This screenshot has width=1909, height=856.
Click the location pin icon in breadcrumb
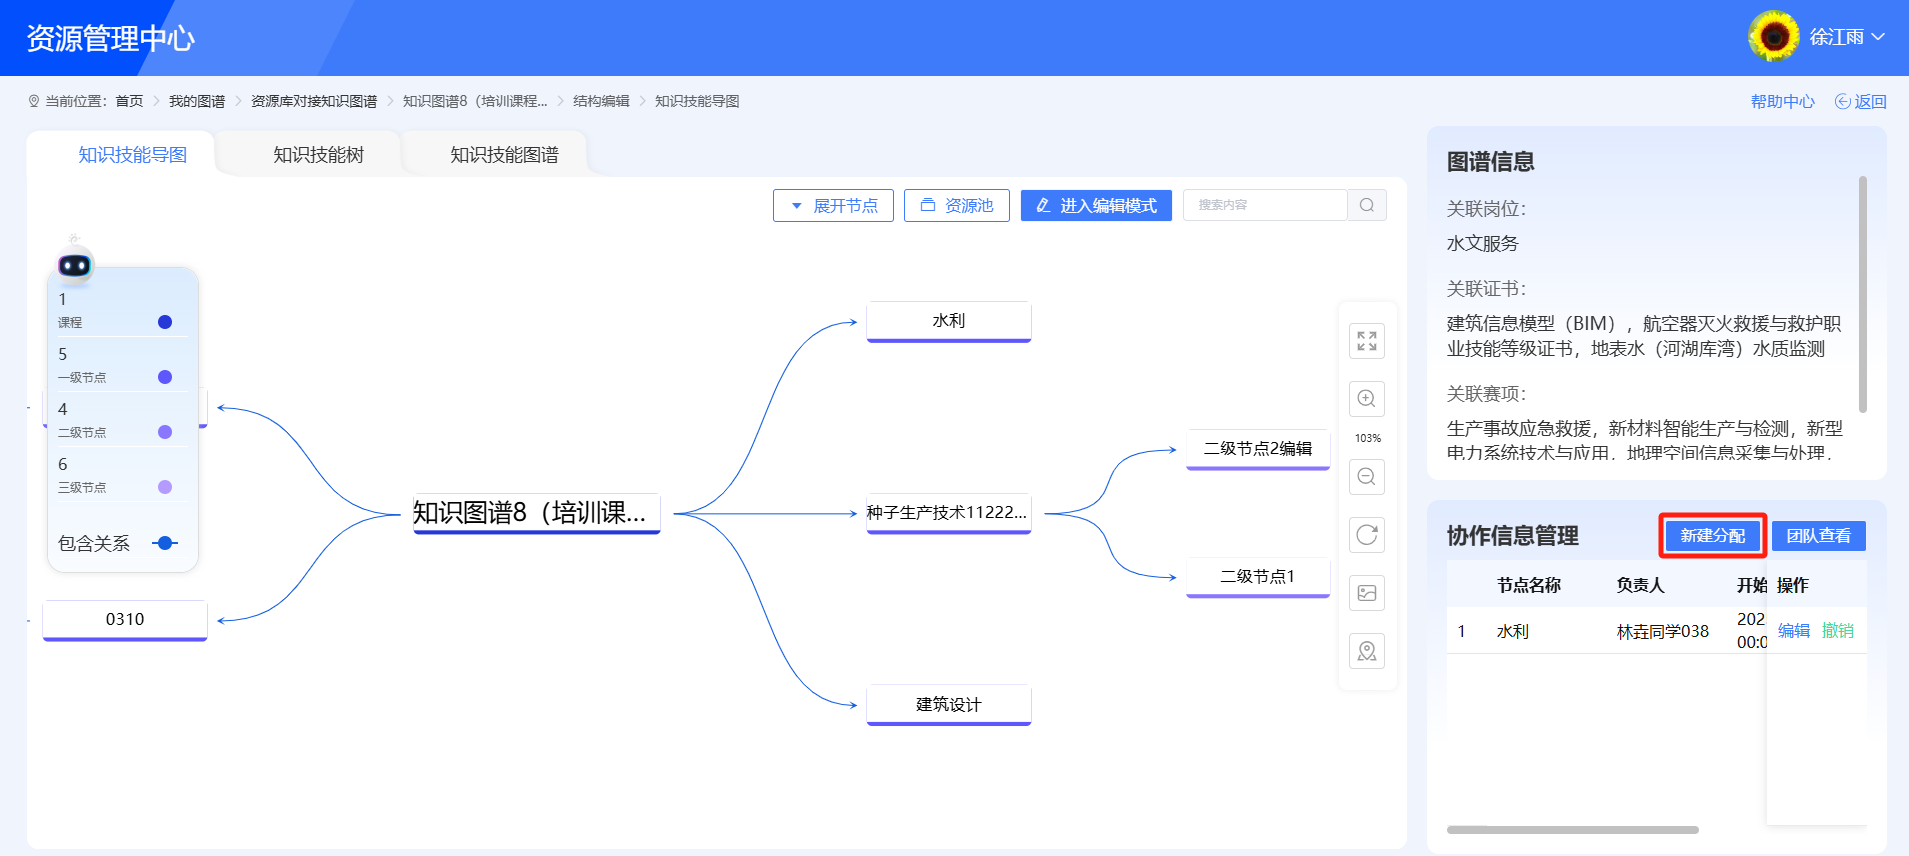[34, 101]
